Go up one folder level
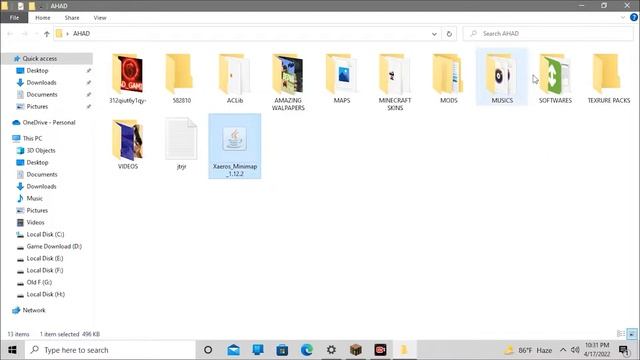Screen dimensions: 640x360 (x=47, y=34)
